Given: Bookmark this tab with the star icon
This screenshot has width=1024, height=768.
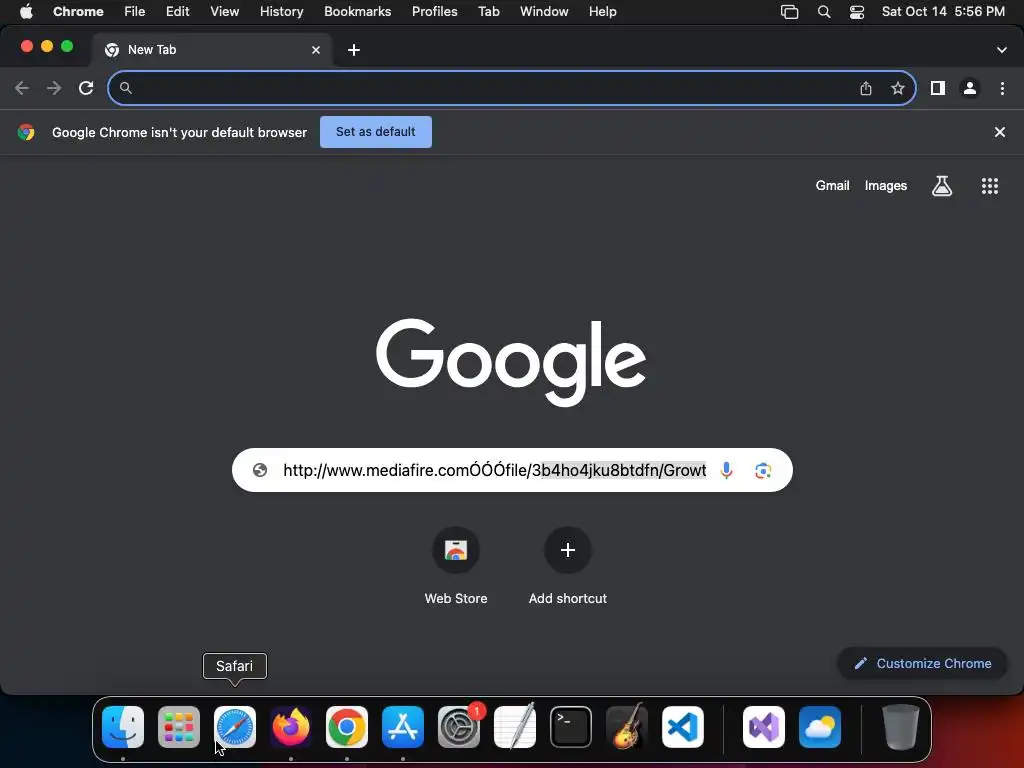Looking at the screenshot, I should [898, 88].
